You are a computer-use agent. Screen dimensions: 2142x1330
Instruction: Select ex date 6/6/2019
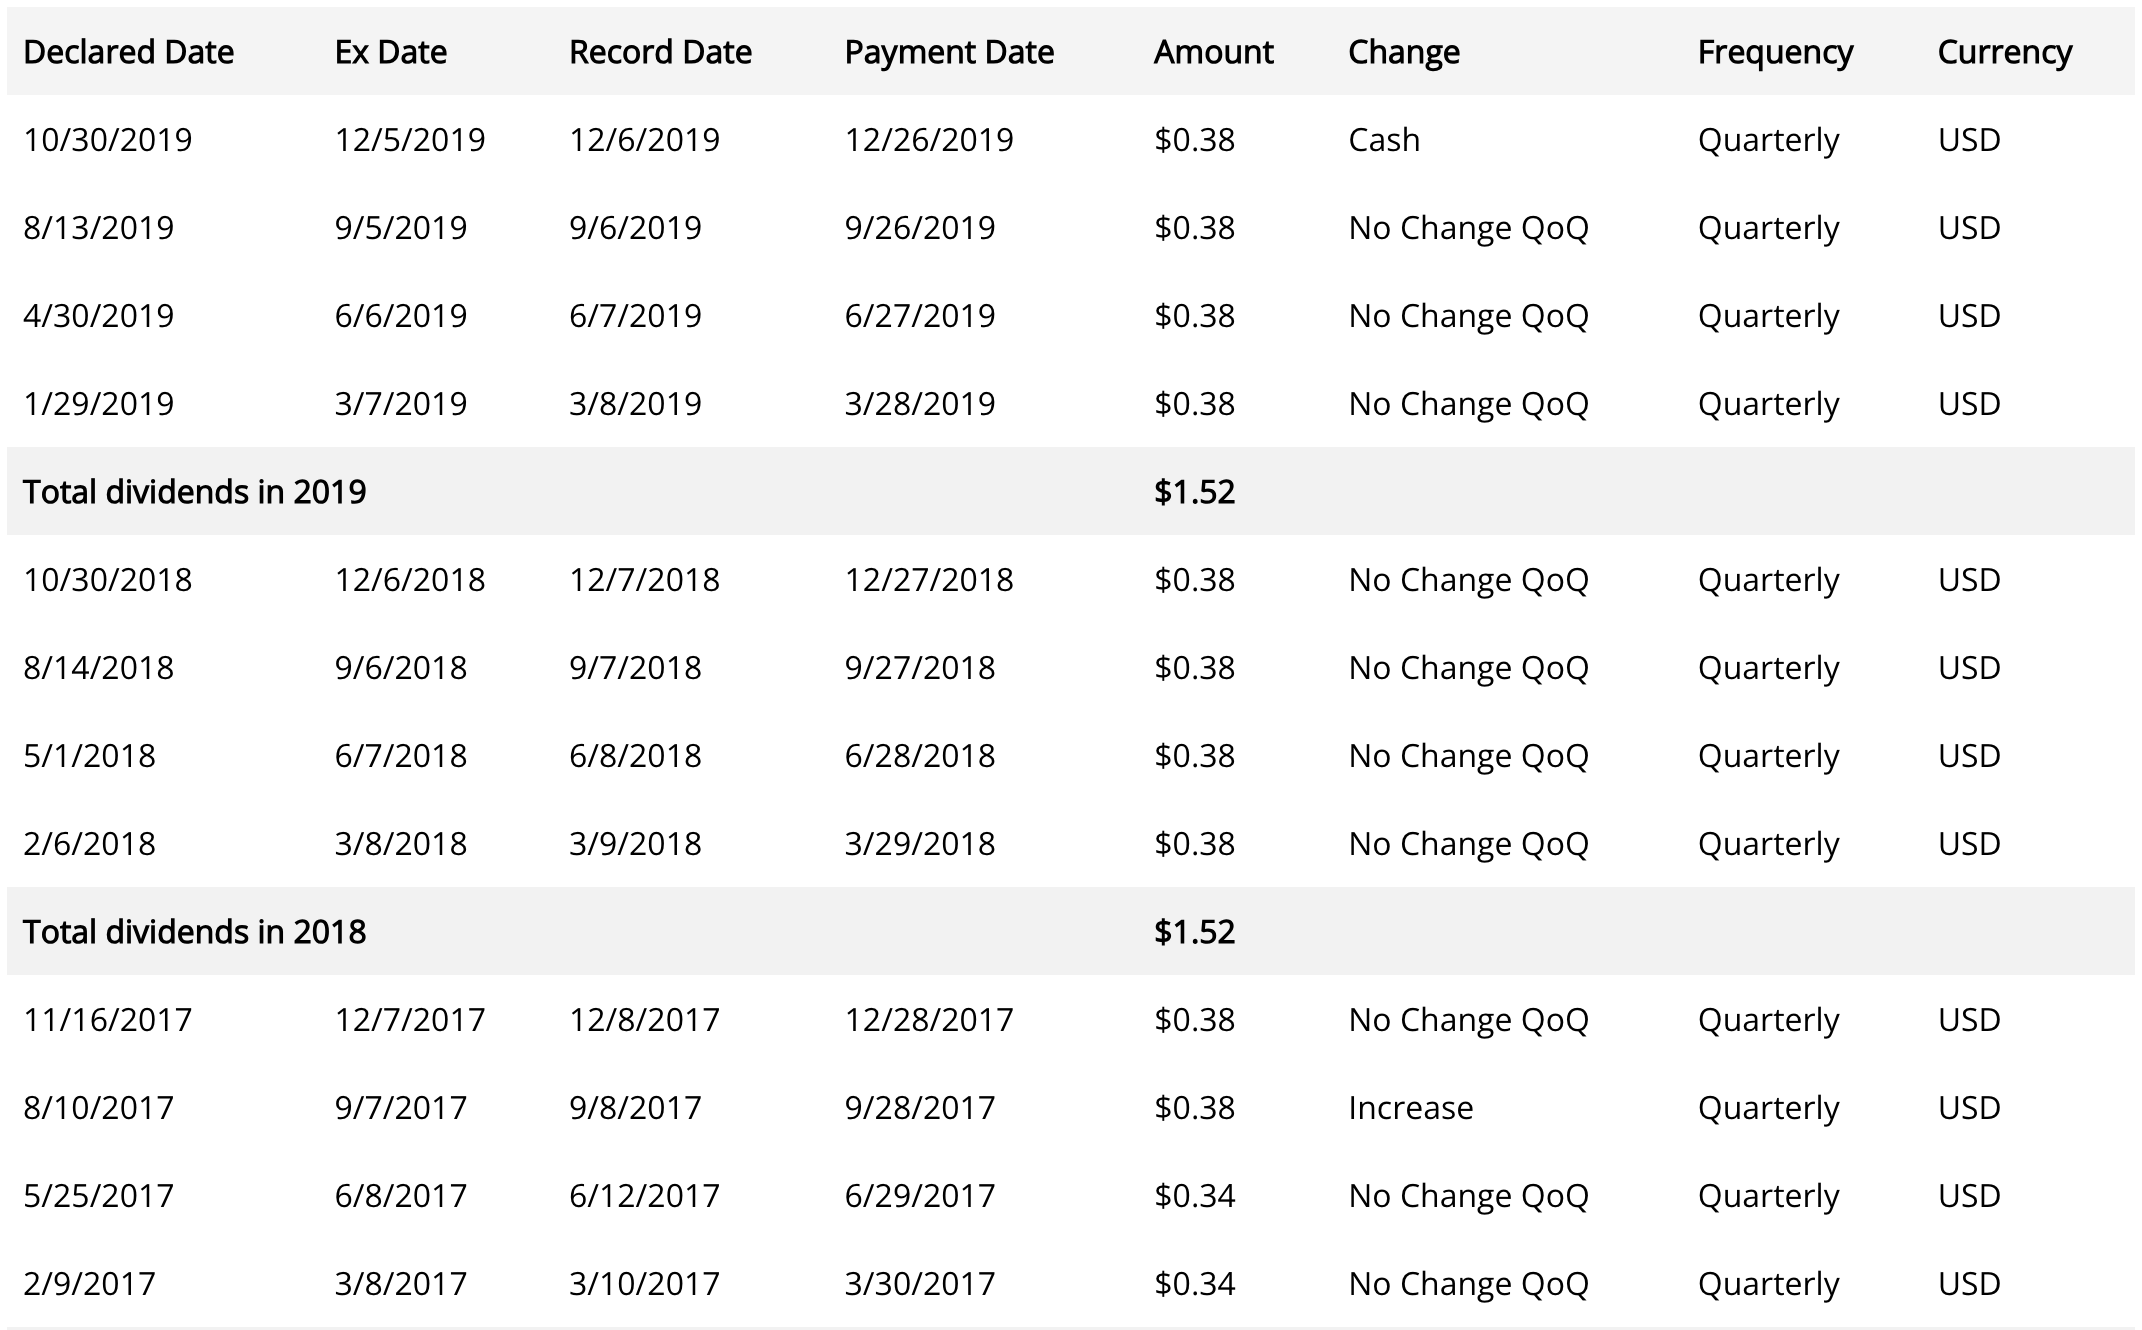tap(400, 316)
